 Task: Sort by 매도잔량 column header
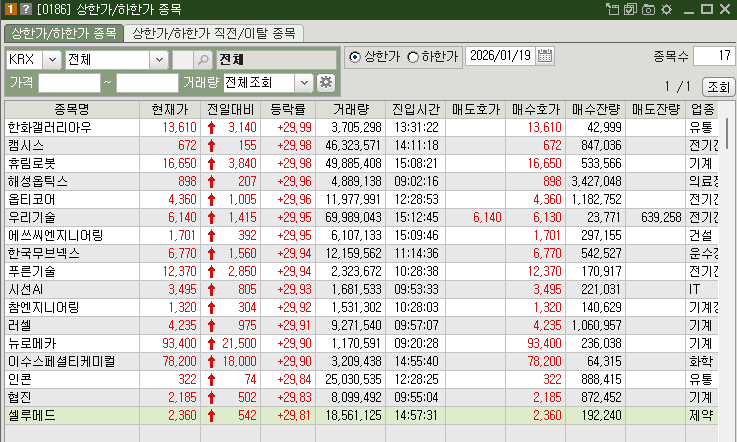656,110
